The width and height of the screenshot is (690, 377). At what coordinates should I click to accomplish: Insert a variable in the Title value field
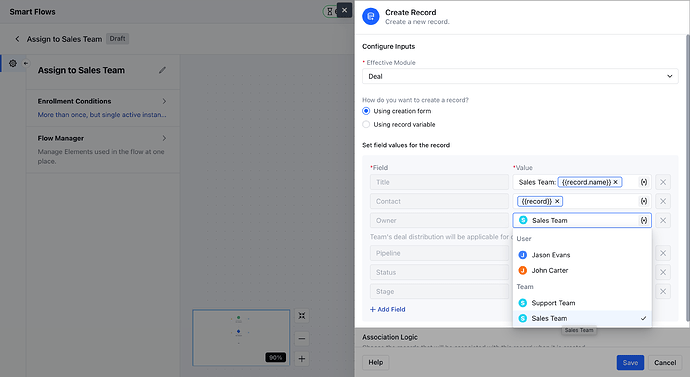644,182
